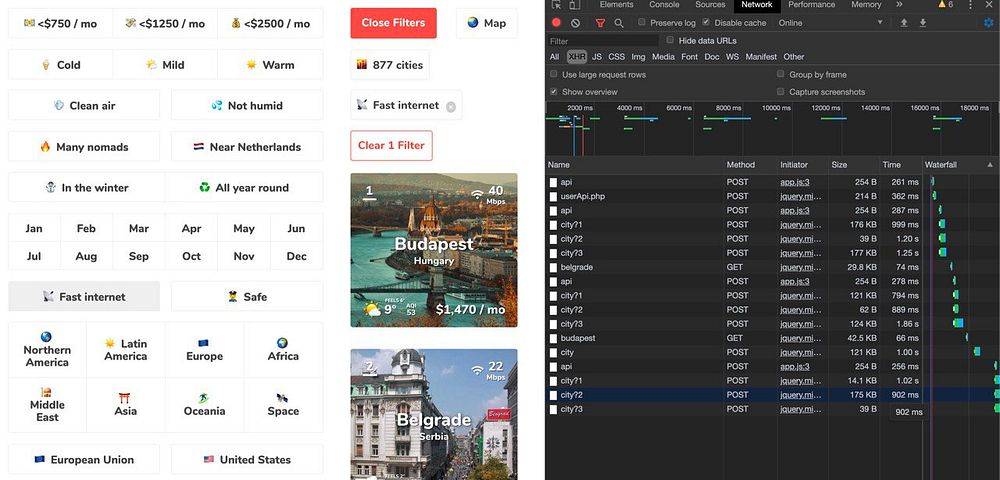The height and width of the screenshot is (480, 1000).
Task: Toggle the Clean air filter
Action: pos(84,105)
